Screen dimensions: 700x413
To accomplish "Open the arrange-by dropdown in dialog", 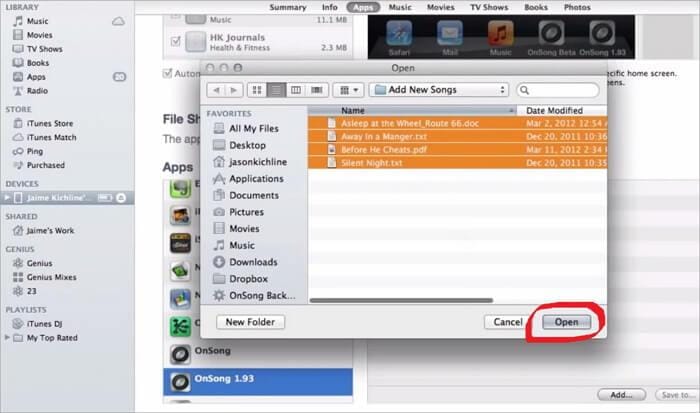I will click(348, 90).
